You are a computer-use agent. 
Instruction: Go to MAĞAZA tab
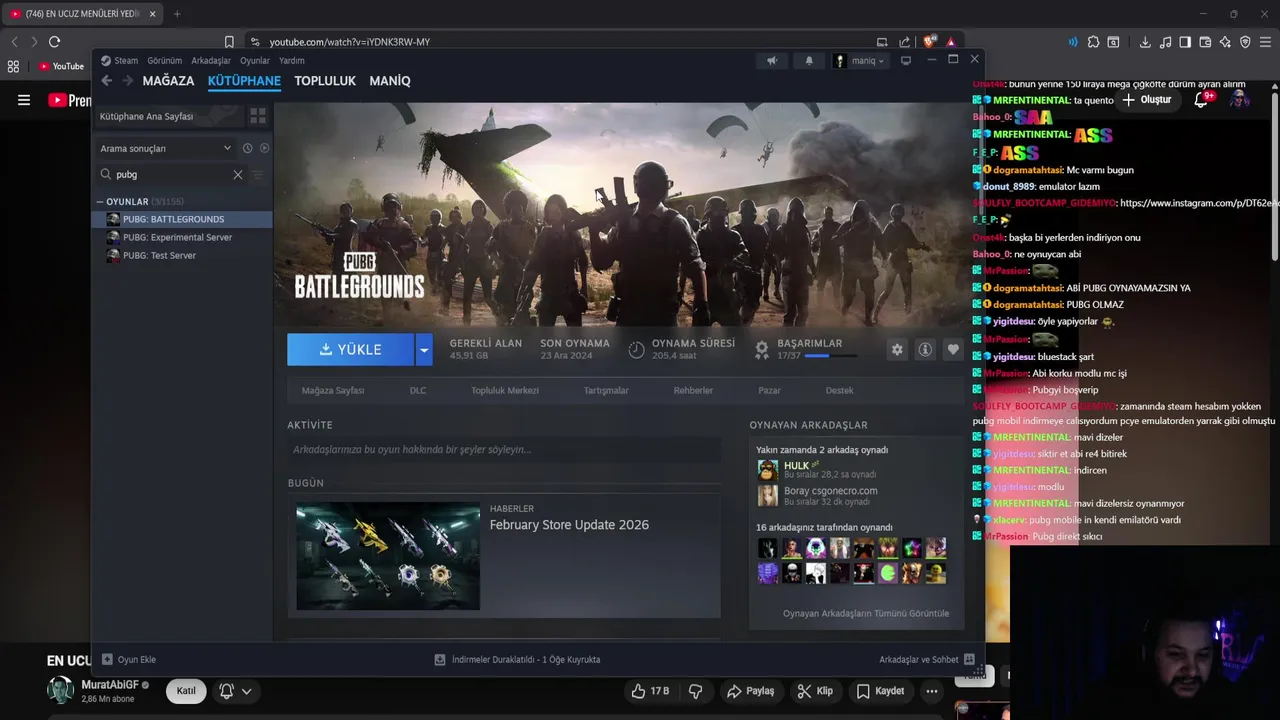tap(168, 81)
